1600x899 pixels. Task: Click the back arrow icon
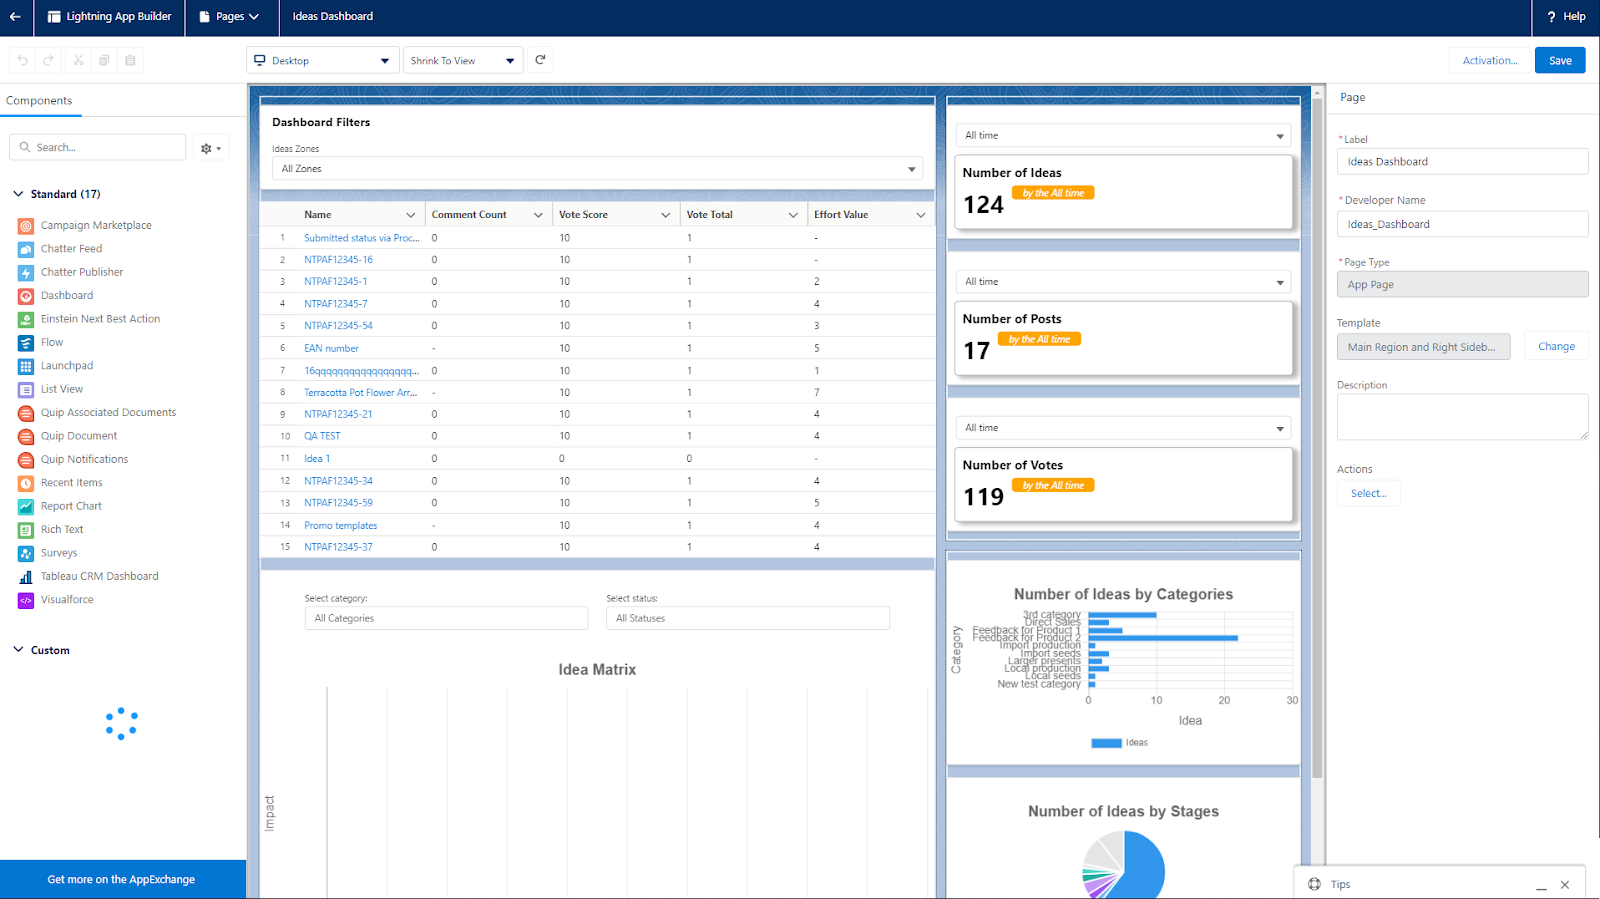15,17
